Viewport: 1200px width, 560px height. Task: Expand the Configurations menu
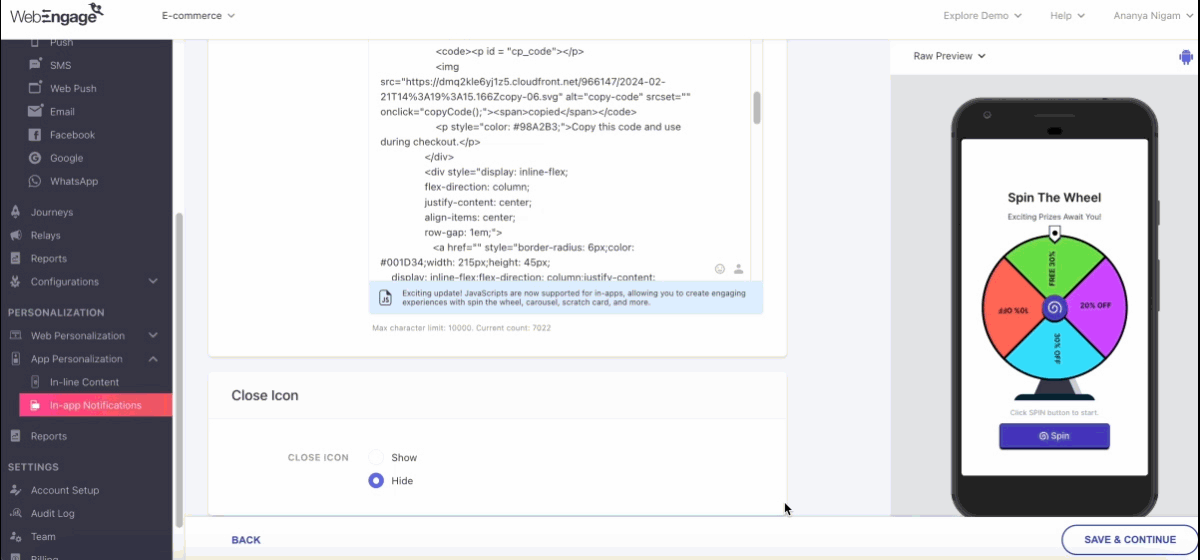coord(153,282)
